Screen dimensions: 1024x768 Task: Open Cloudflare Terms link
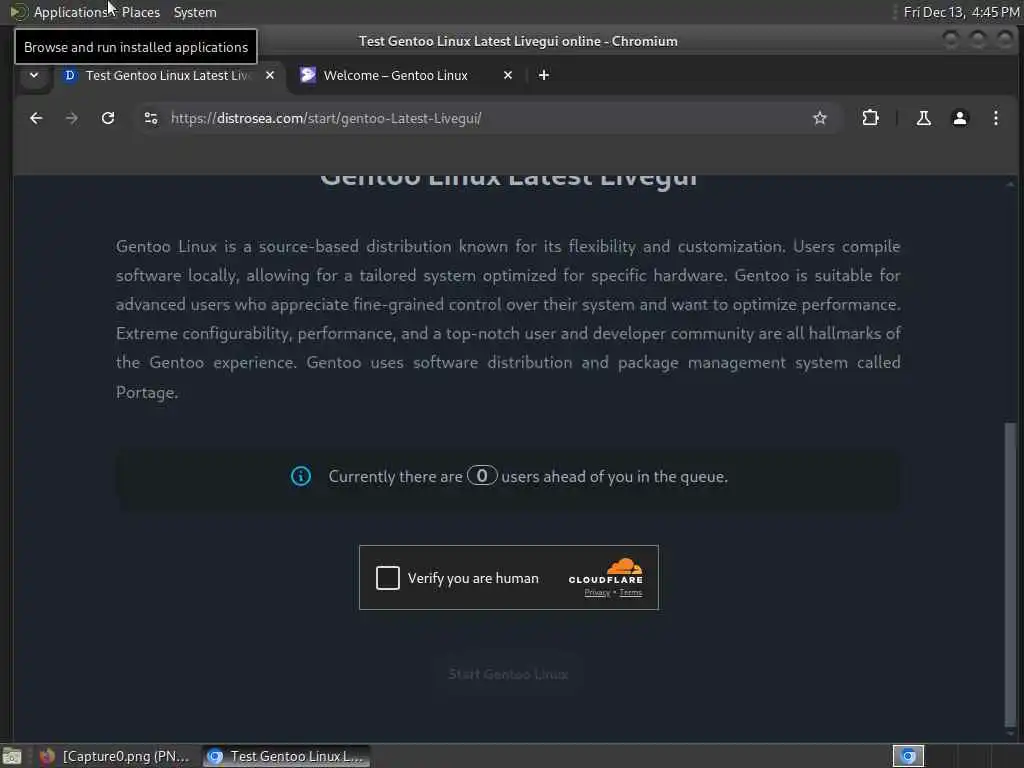[630, 592]
